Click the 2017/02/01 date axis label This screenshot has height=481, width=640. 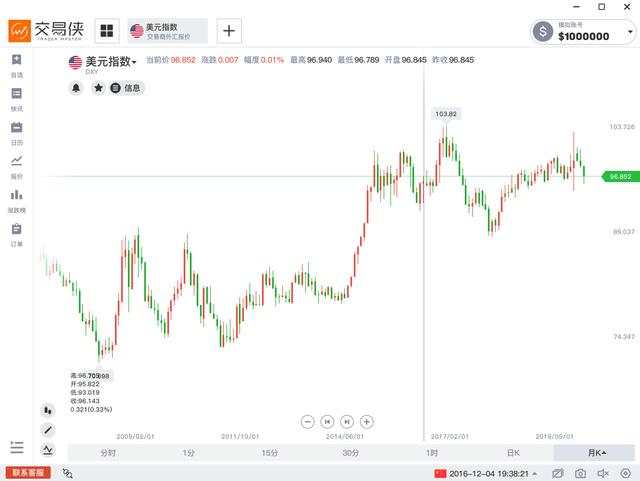pos(449,436)
